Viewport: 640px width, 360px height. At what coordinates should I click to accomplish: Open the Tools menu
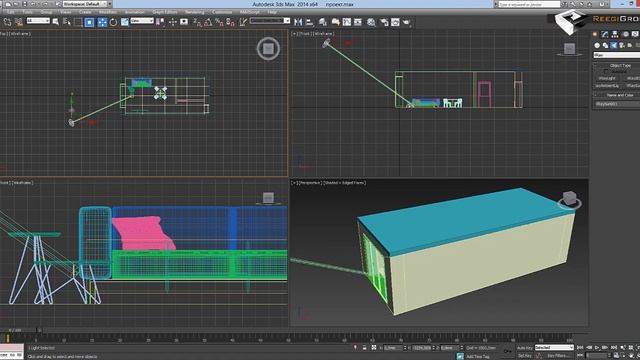pos(28,12)
